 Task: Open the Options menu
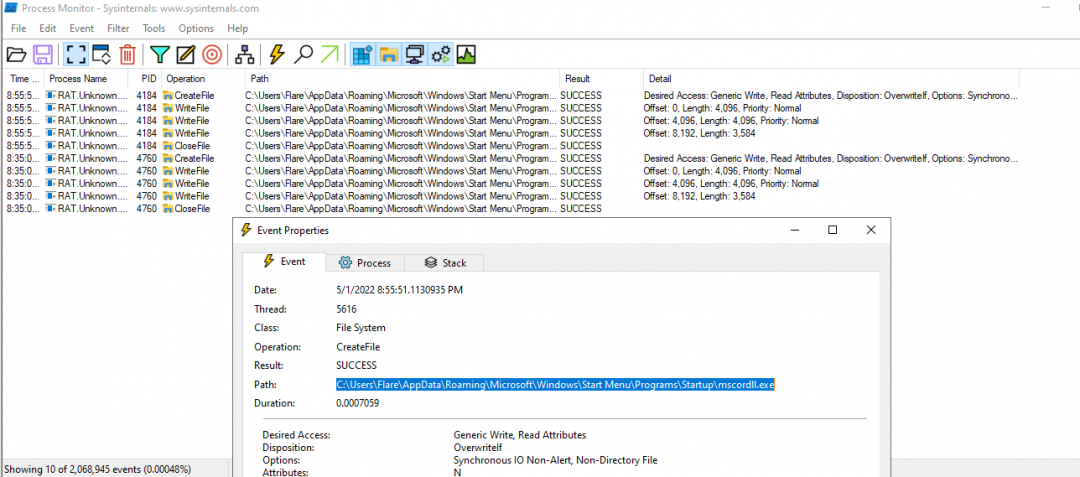196,28
